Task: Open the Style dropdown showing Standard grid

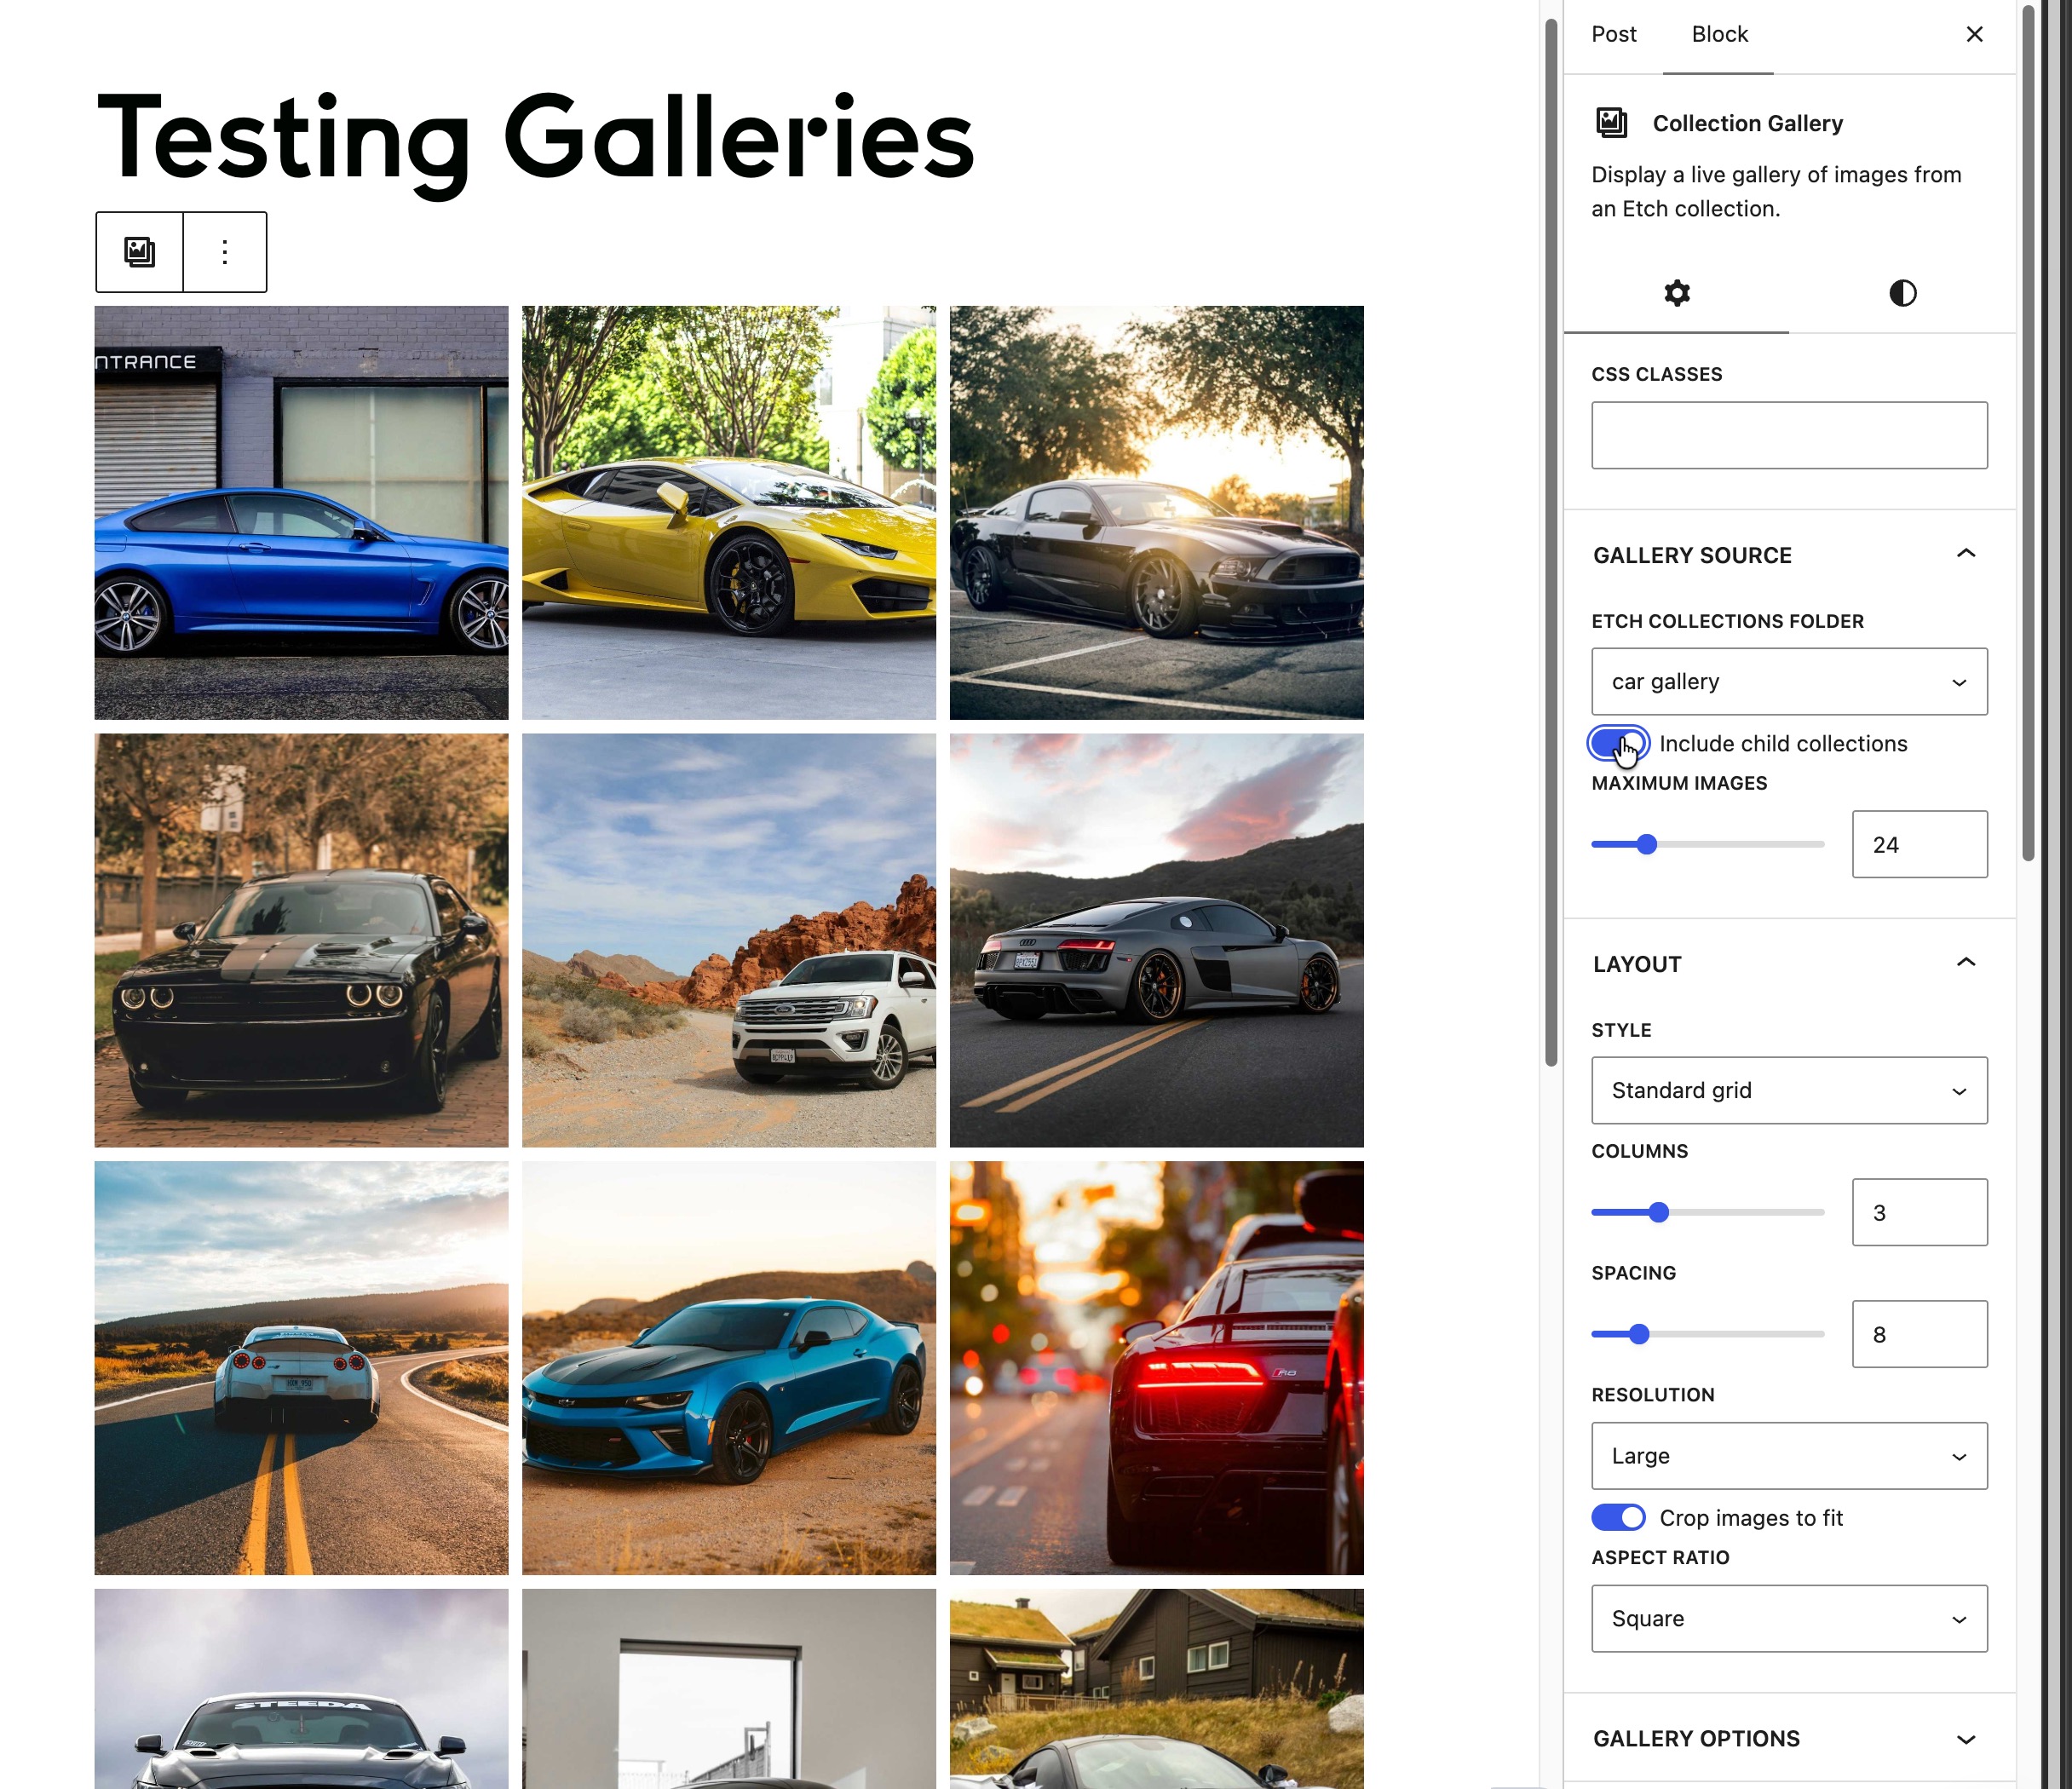Action: pyautogui.click(x=1789, y=1091)
